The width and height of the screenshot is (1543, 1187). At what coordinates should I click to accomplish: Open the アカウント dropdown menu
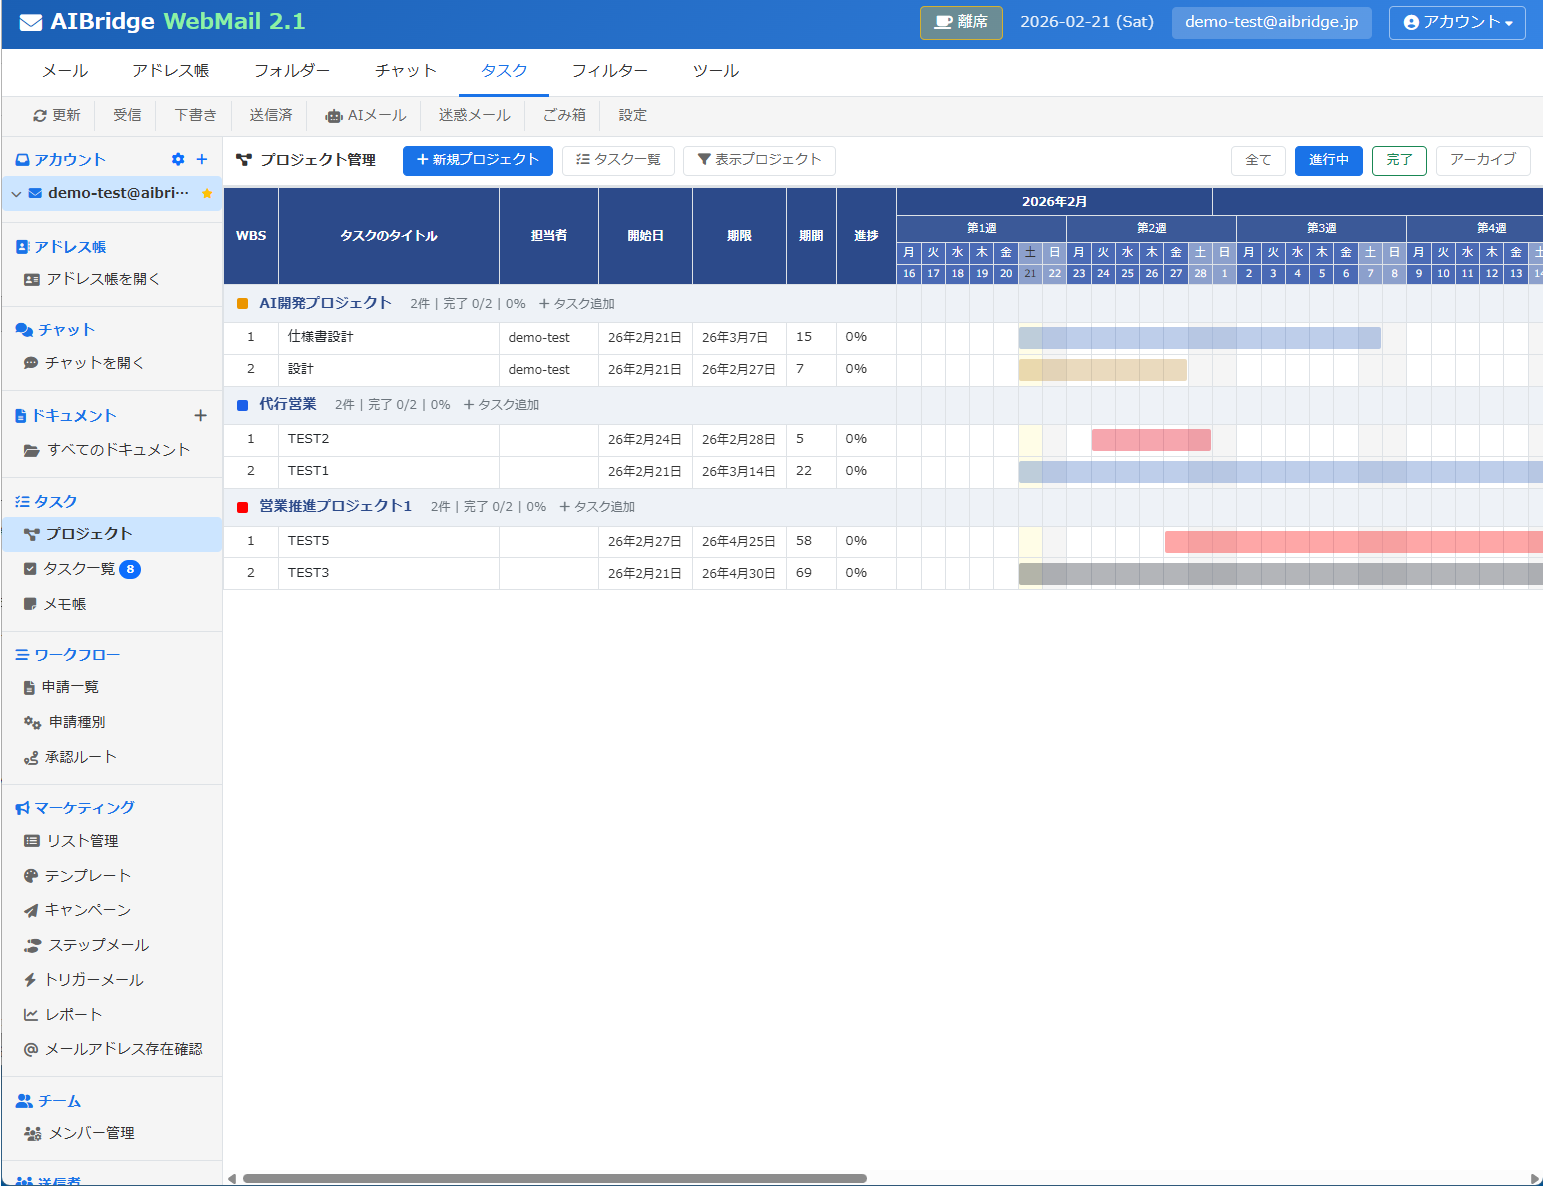tap(1456, 22)
